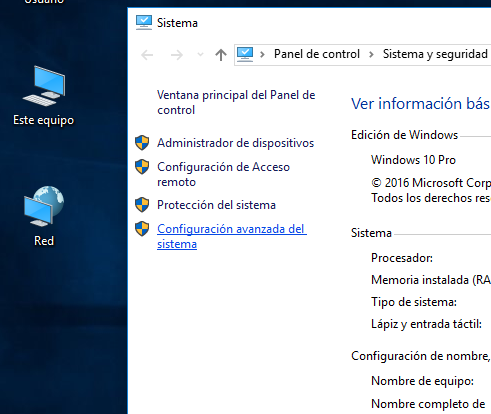Open Configuración de Acceso remoto link

tap(223, 174)
